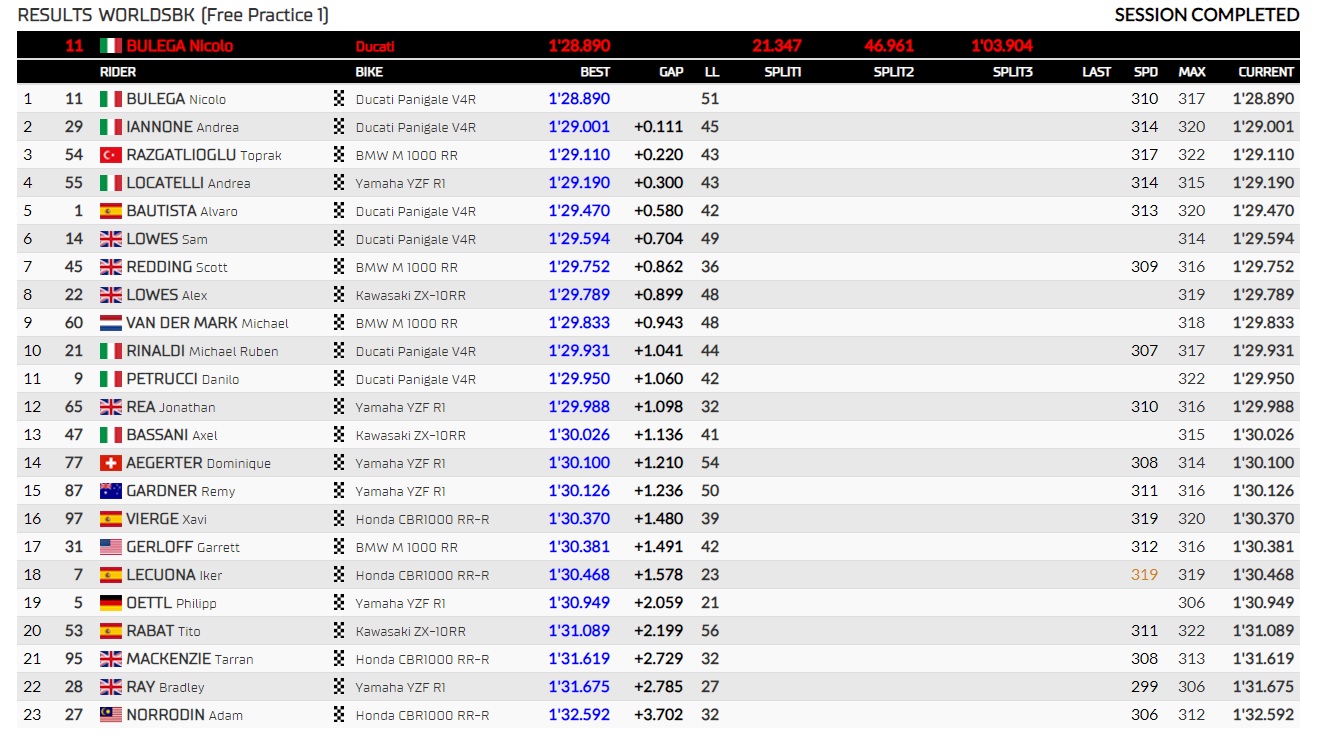Click checkered flag icon in LOWES Sam row
The image size is (1325, 737).
coord(339,239)
